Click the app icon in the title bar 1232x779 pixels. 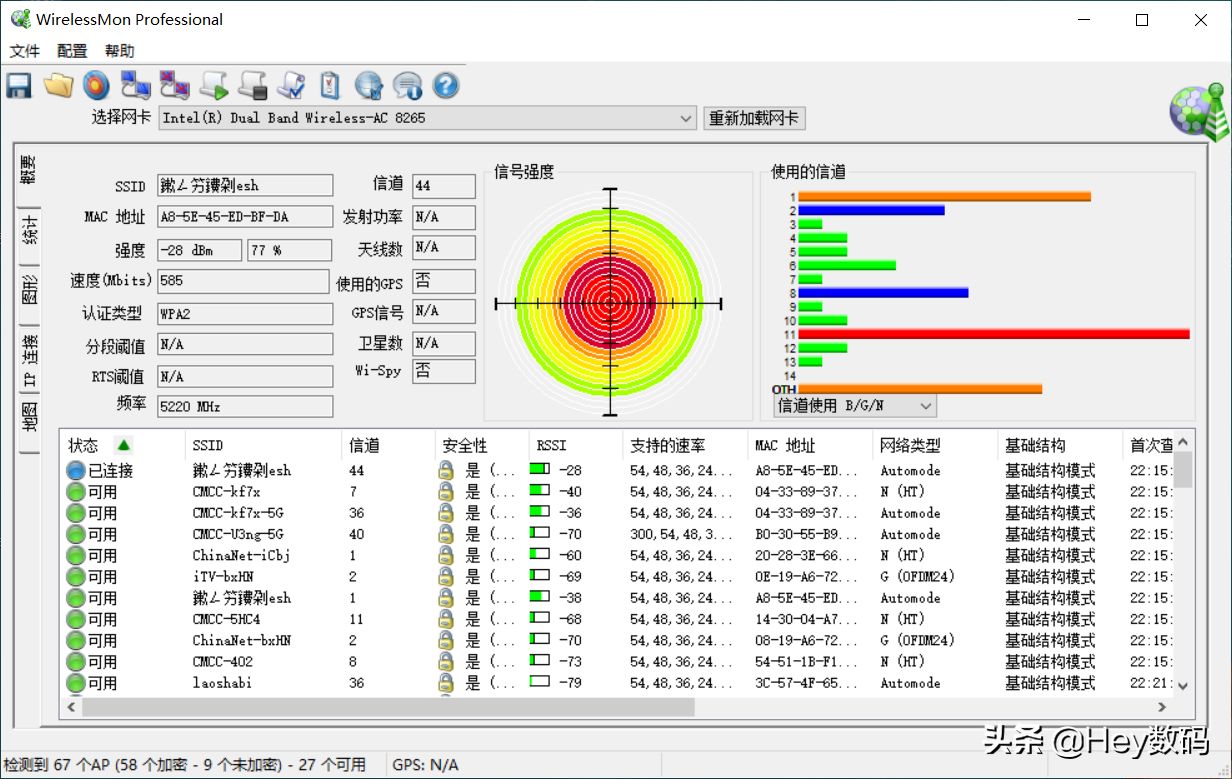coord(20,19)
